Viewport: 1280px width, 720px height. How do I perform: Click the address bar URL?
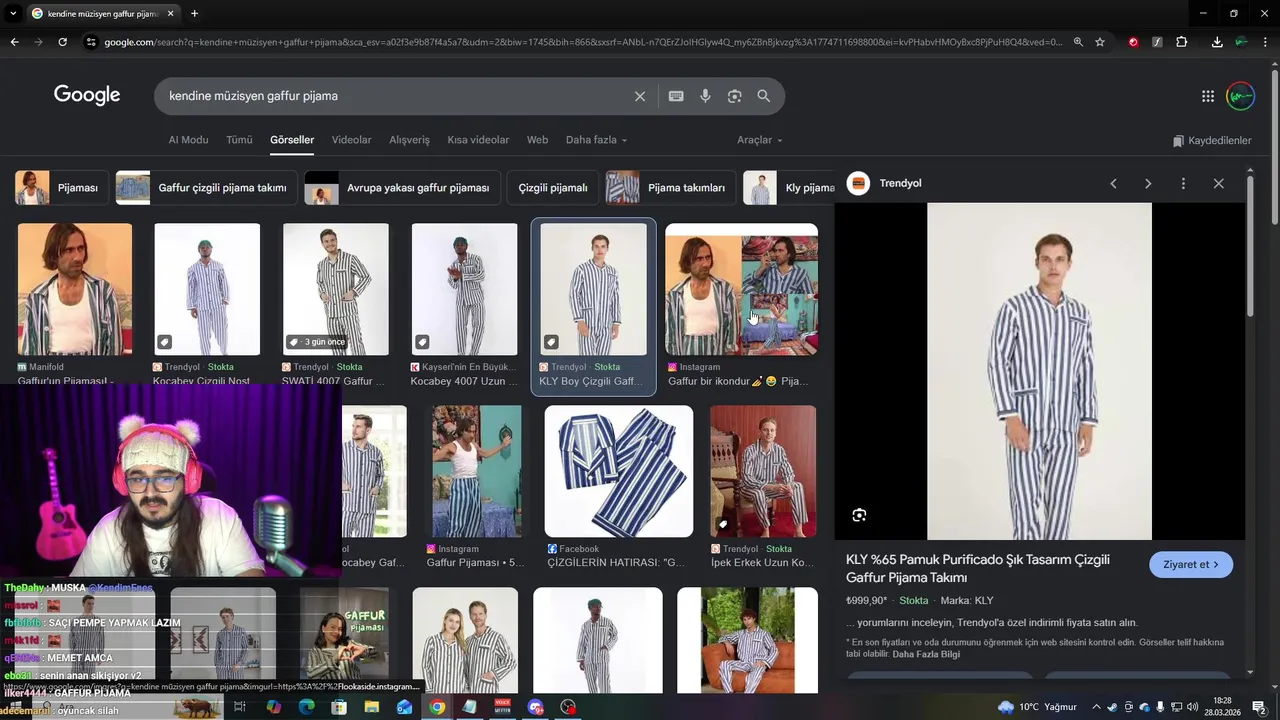coord(583,42)
